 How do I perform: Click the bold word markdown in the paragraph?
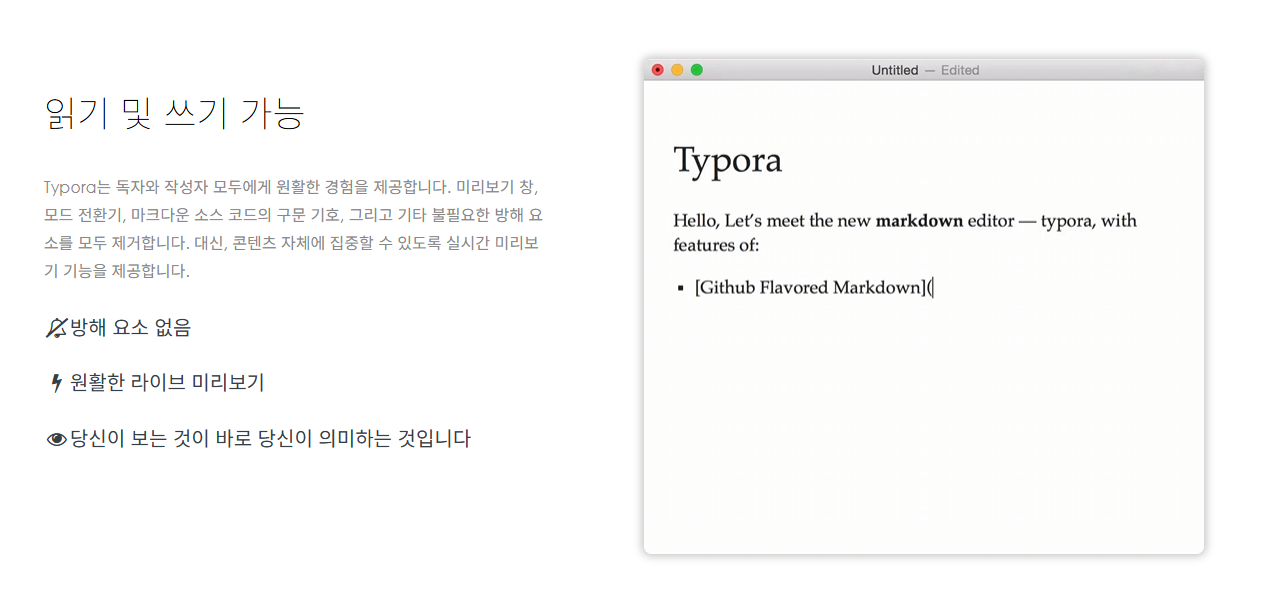click(919, 221)
